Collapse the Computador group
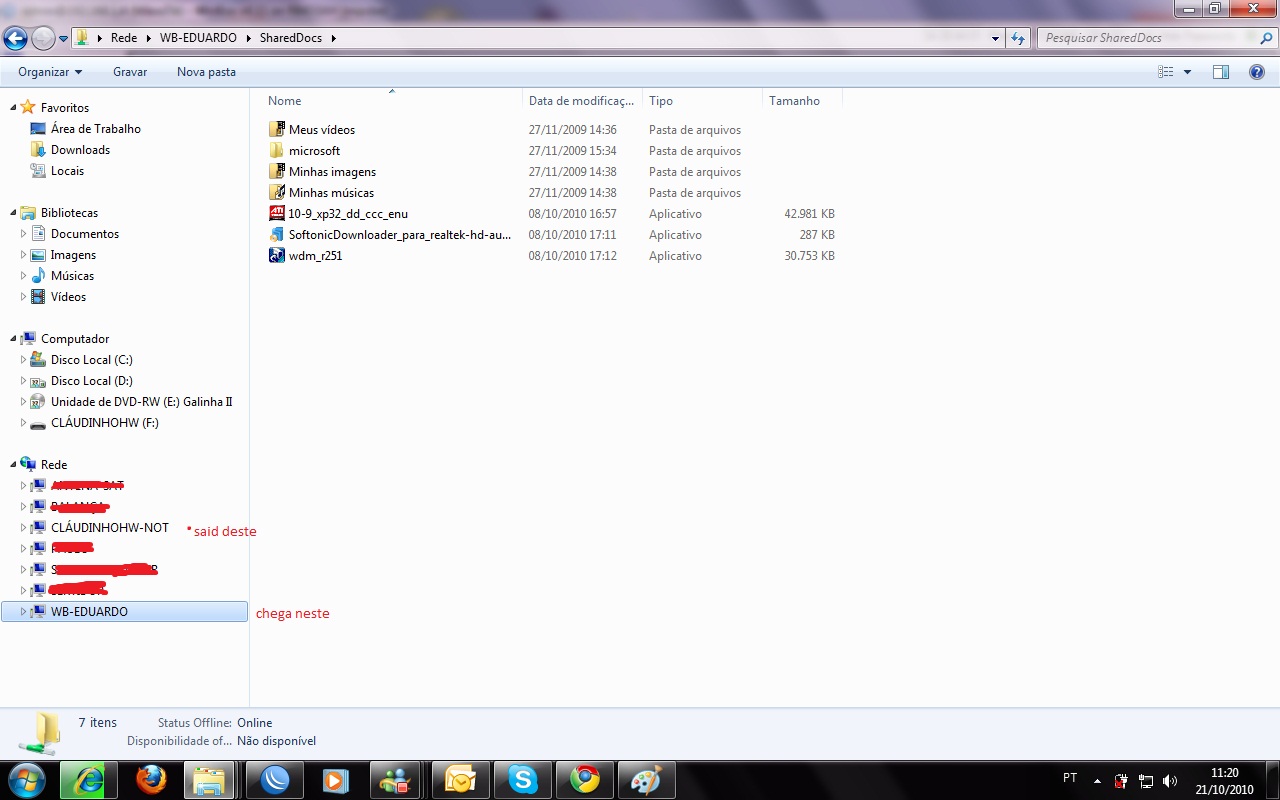This screenshot has height=800, width=1280. [13, 339]
